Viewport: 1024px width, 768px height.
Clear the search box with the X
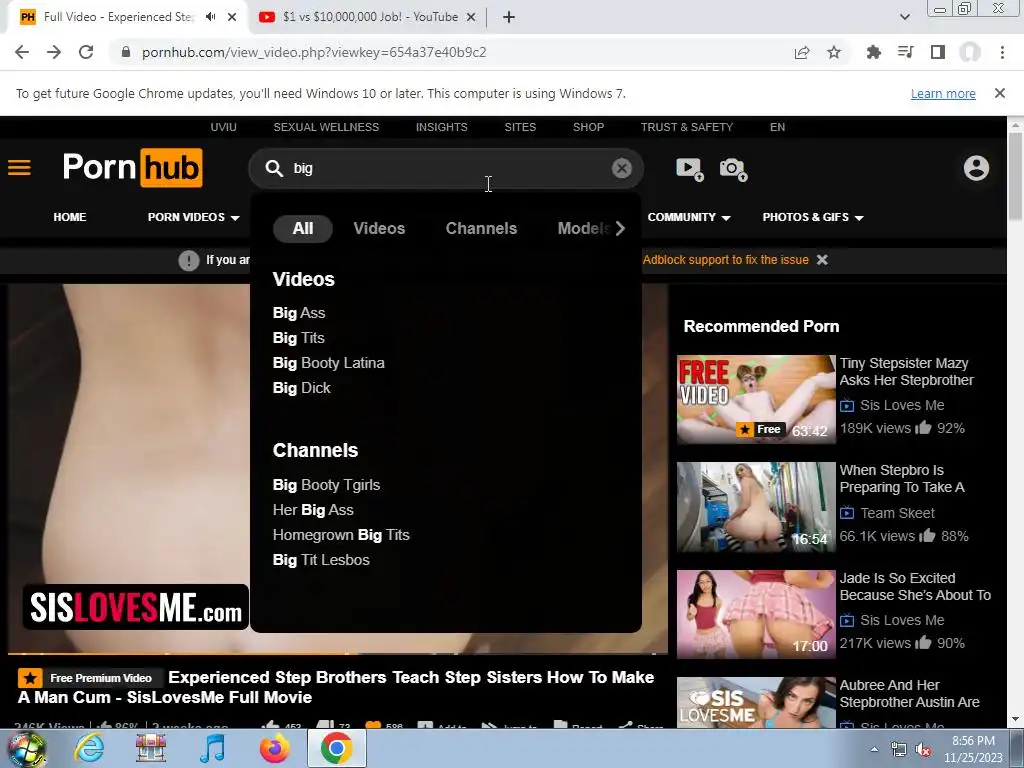pyautogui.click(x=622, y=168)
